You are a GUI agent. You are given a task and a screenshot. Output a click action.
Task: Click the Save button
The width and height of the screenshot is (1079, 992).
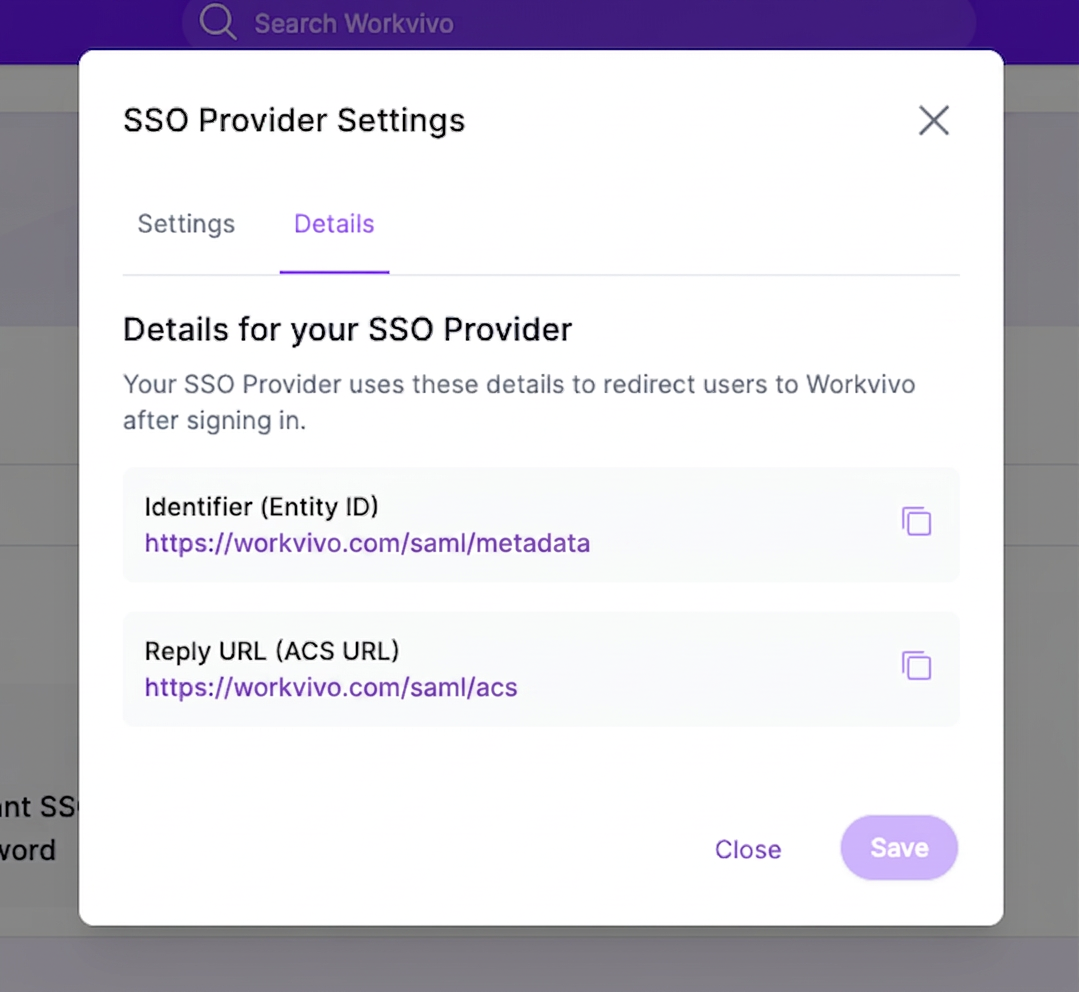(899, 848)
